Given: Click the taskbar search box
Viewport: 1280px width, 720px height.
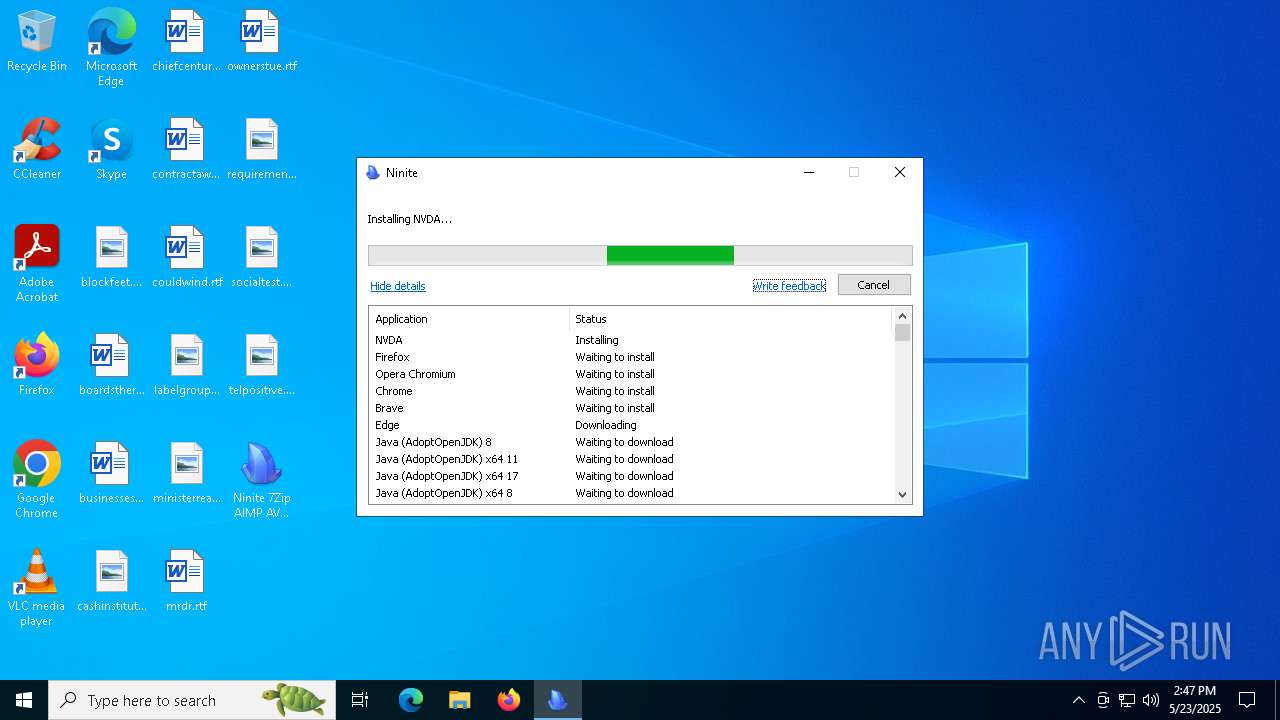Looking at the screenshot, I should [x=192, y=700].
